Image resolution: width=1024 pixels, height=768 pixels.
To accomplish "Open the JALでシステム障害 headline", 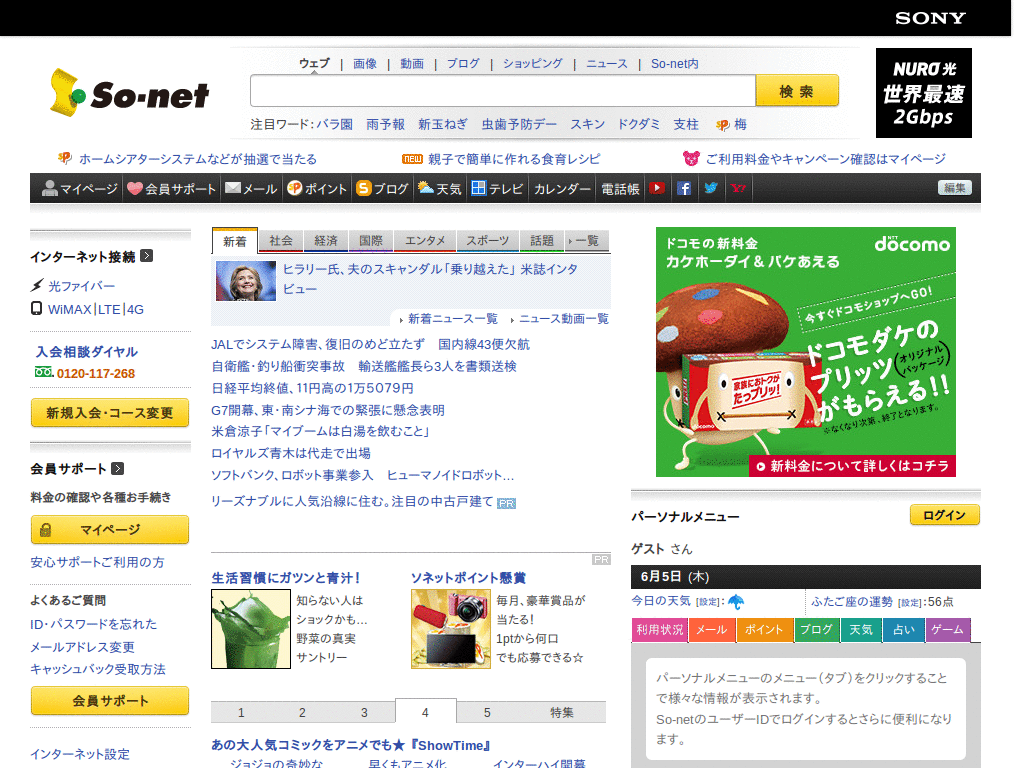I will pyautogui.click(x=370, y=344).
